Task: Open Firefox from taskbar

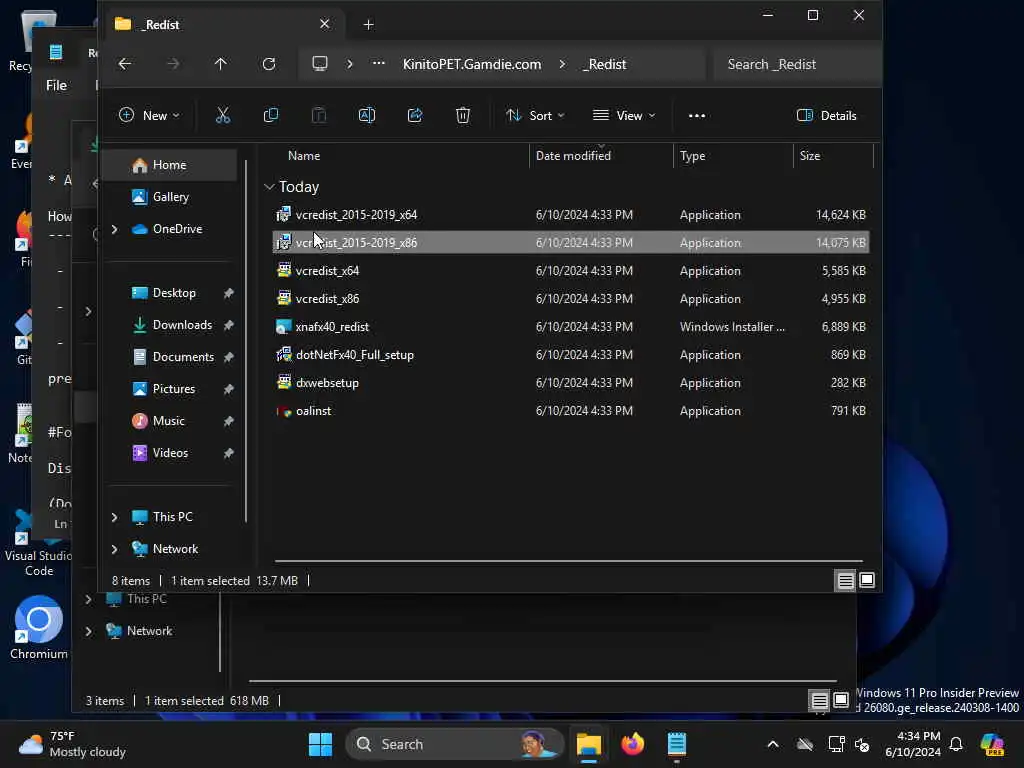Action: pos(632,744)
